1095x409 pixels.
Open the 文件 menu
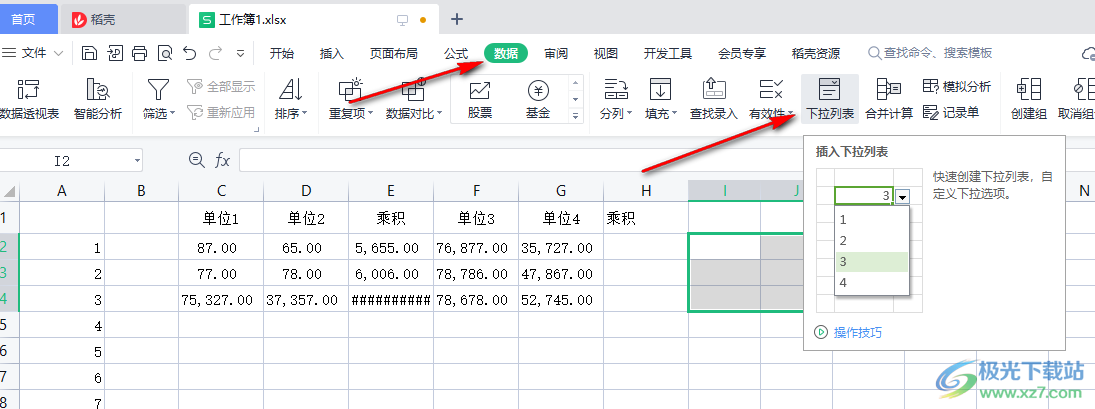[x=34, y=53]
